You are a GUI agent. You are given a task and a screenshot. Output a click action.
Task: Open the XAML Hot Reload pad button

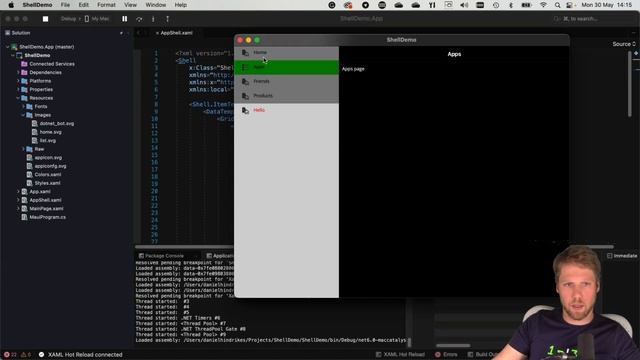(400, 355)
